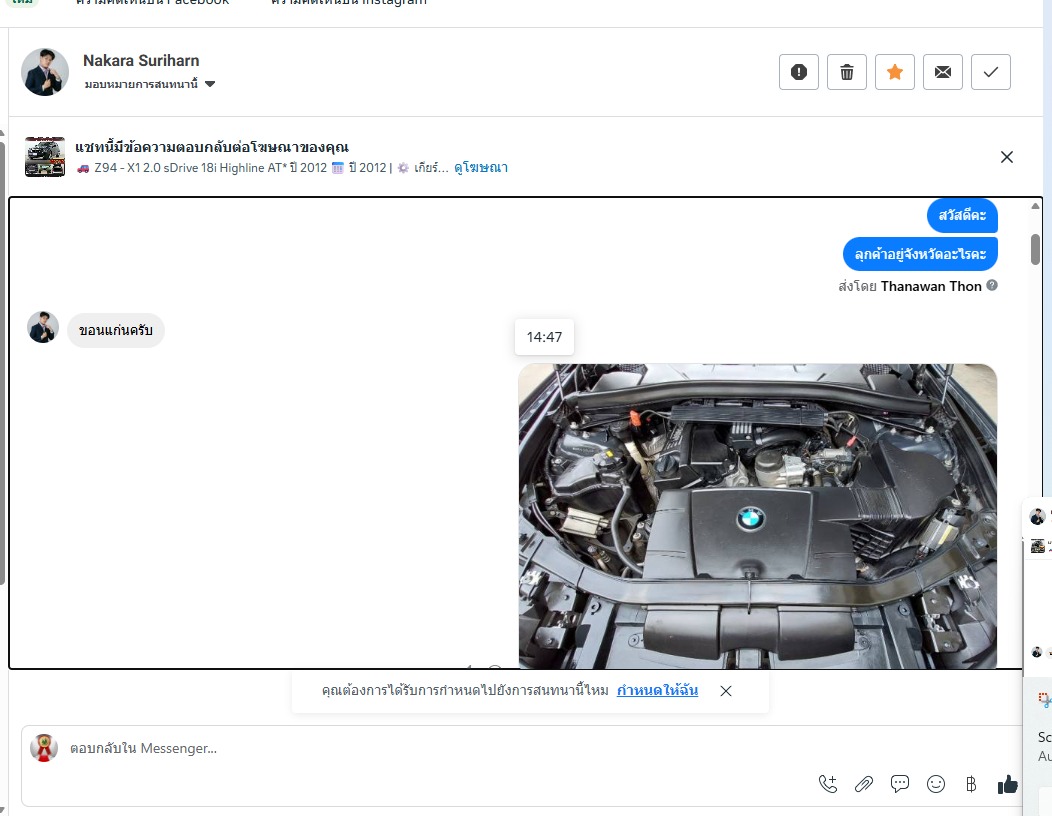Click the กำหนดให้ฉัน link
The width and height of the screenshot is (1052, 816).
point(657,690)
